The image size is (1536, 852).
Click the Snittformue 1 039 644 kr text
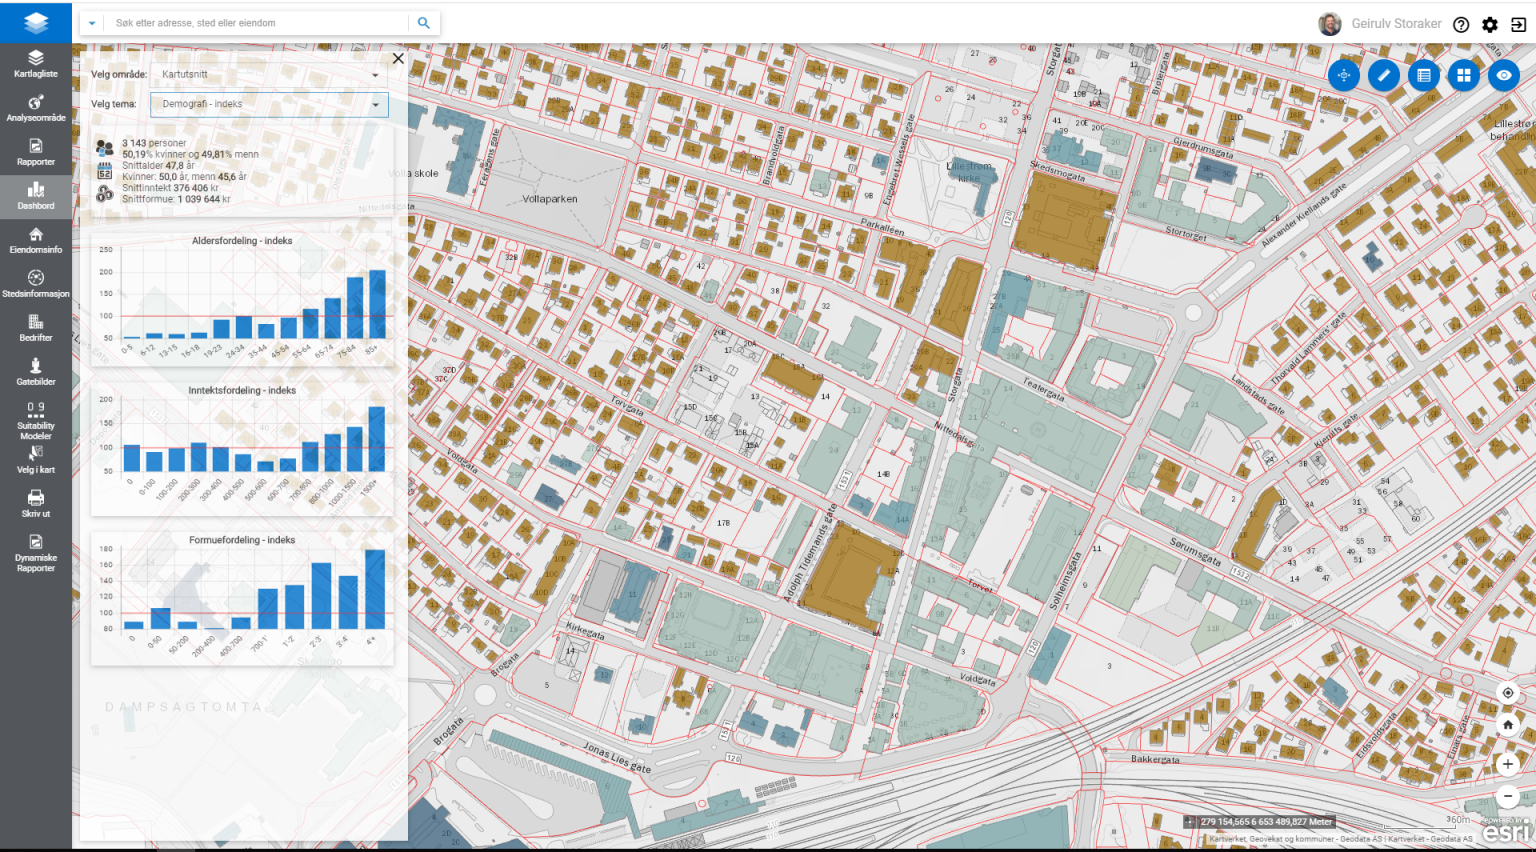click(176, 199)
